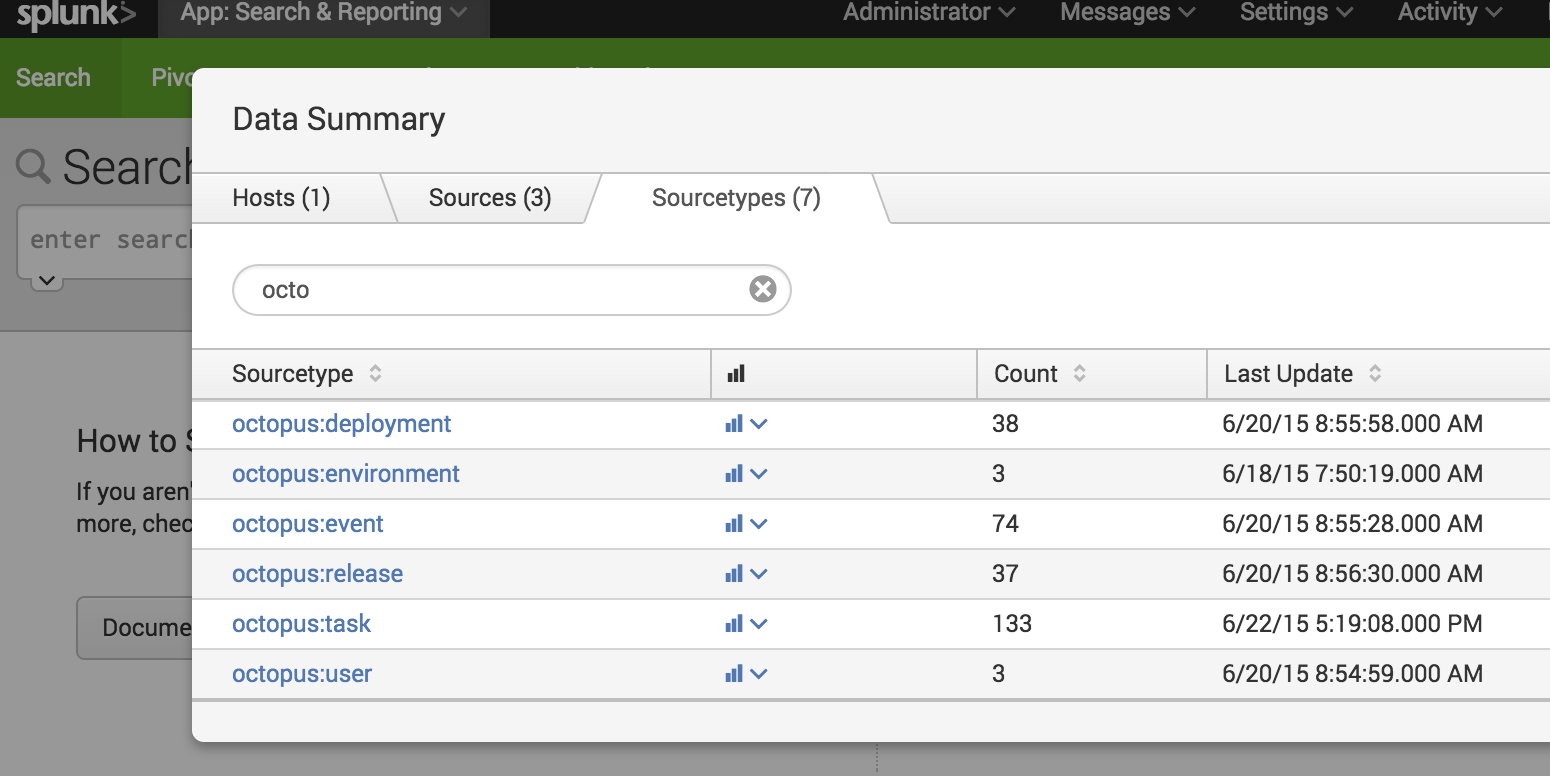Open the App: Search & Reporting dropdown
1550x776 pixels.
(x=323, y=13)
